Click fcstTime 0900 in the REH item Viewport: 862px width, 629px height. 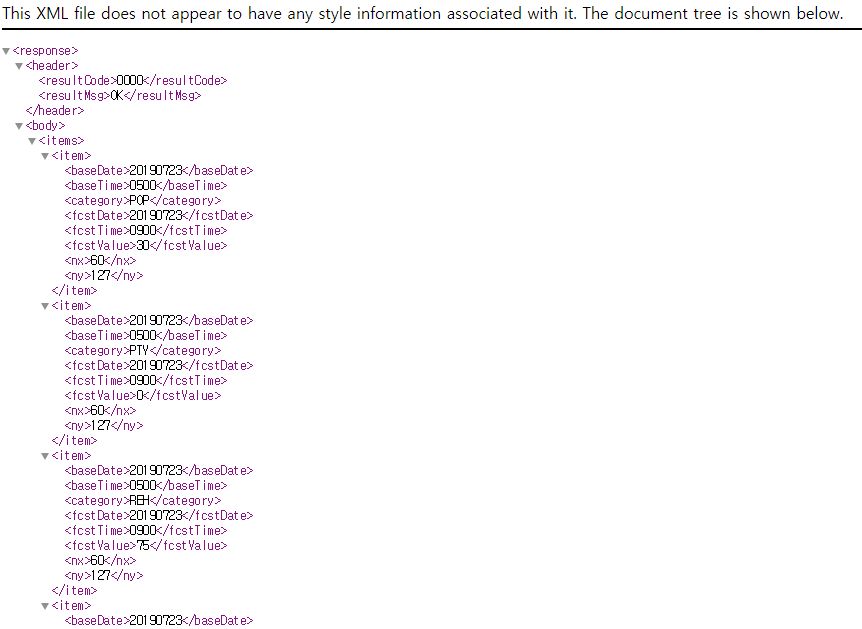[146, 531]
